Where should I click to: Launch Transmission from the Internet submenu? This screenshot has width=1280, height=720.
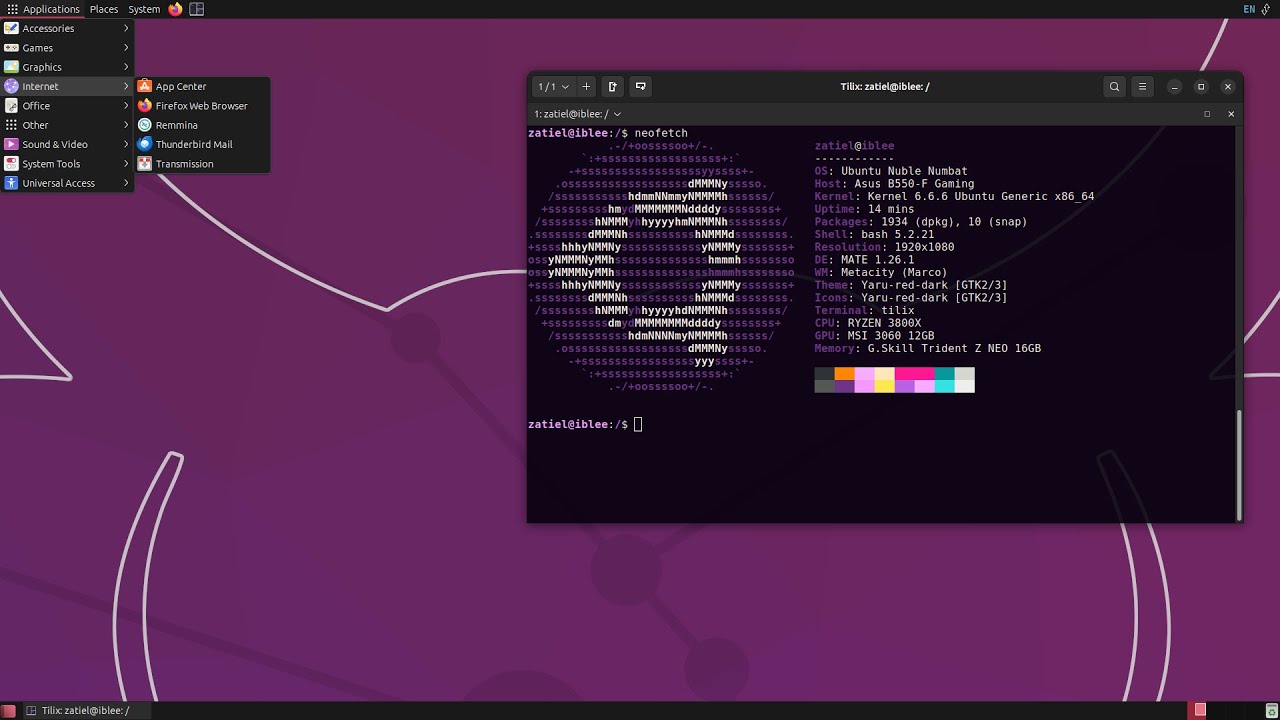pos(202,164)
